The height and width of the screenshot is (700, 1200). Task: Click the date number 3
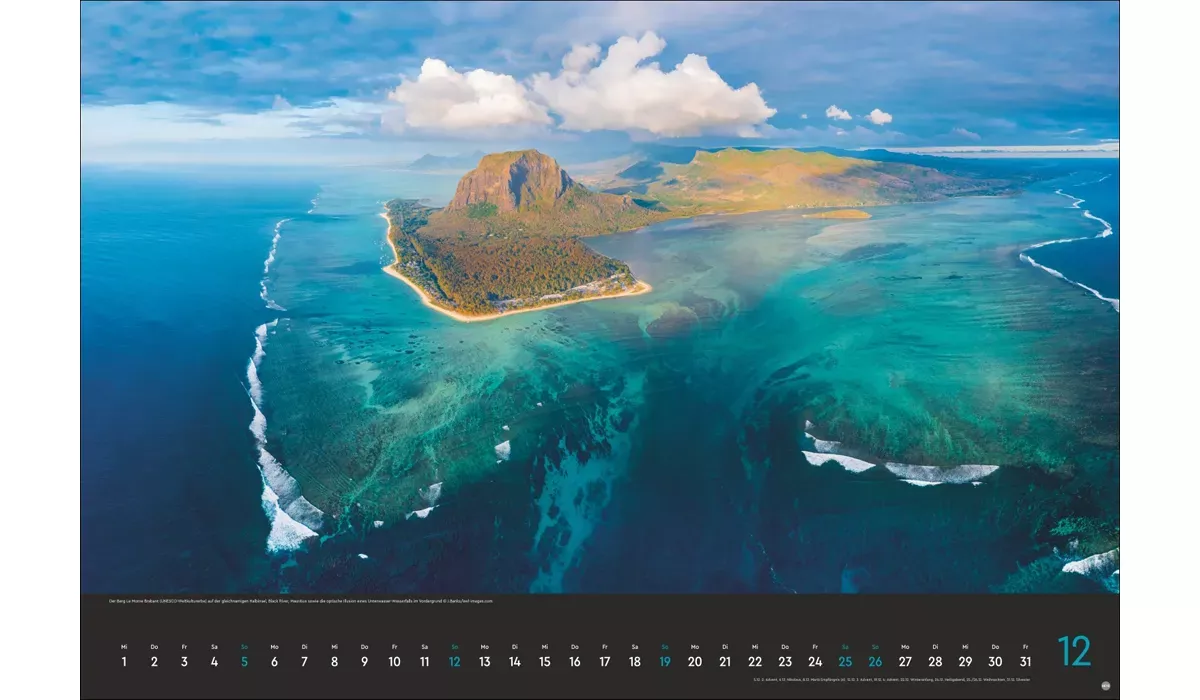click(x=184, y=661)
